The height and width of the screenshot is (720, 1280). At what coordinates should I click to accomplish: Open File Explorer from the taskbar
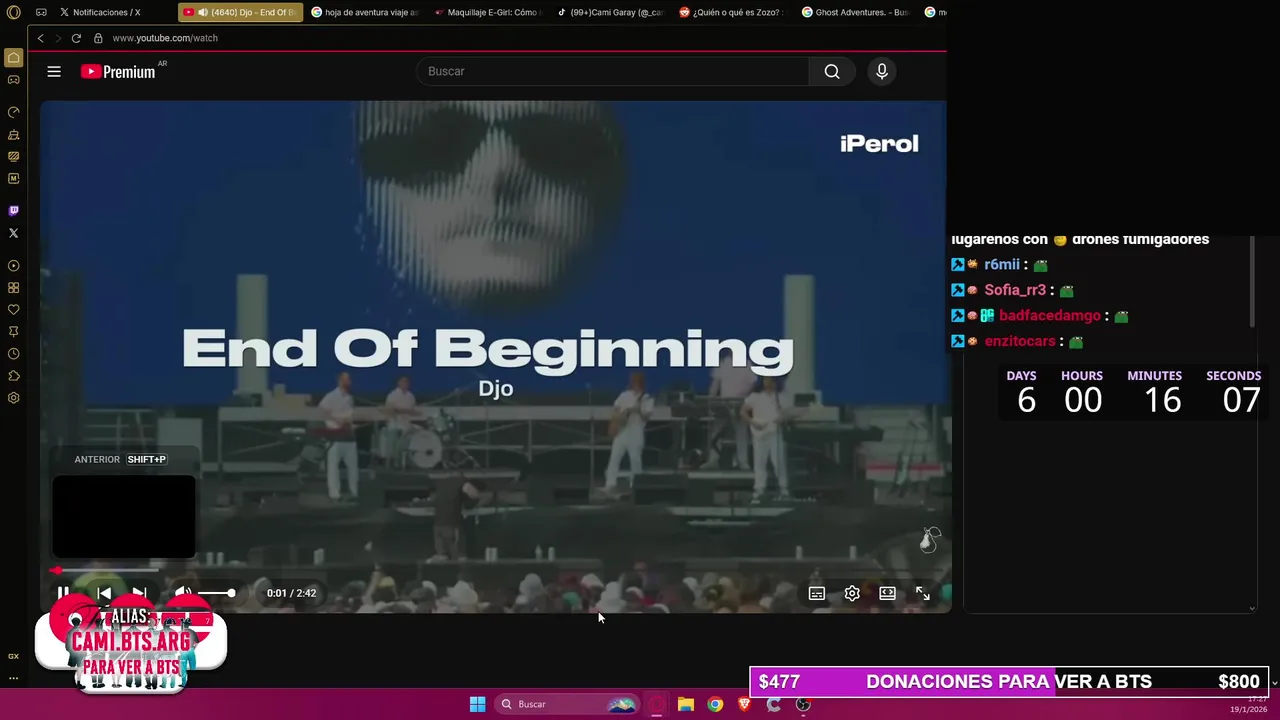coord(686,704)
